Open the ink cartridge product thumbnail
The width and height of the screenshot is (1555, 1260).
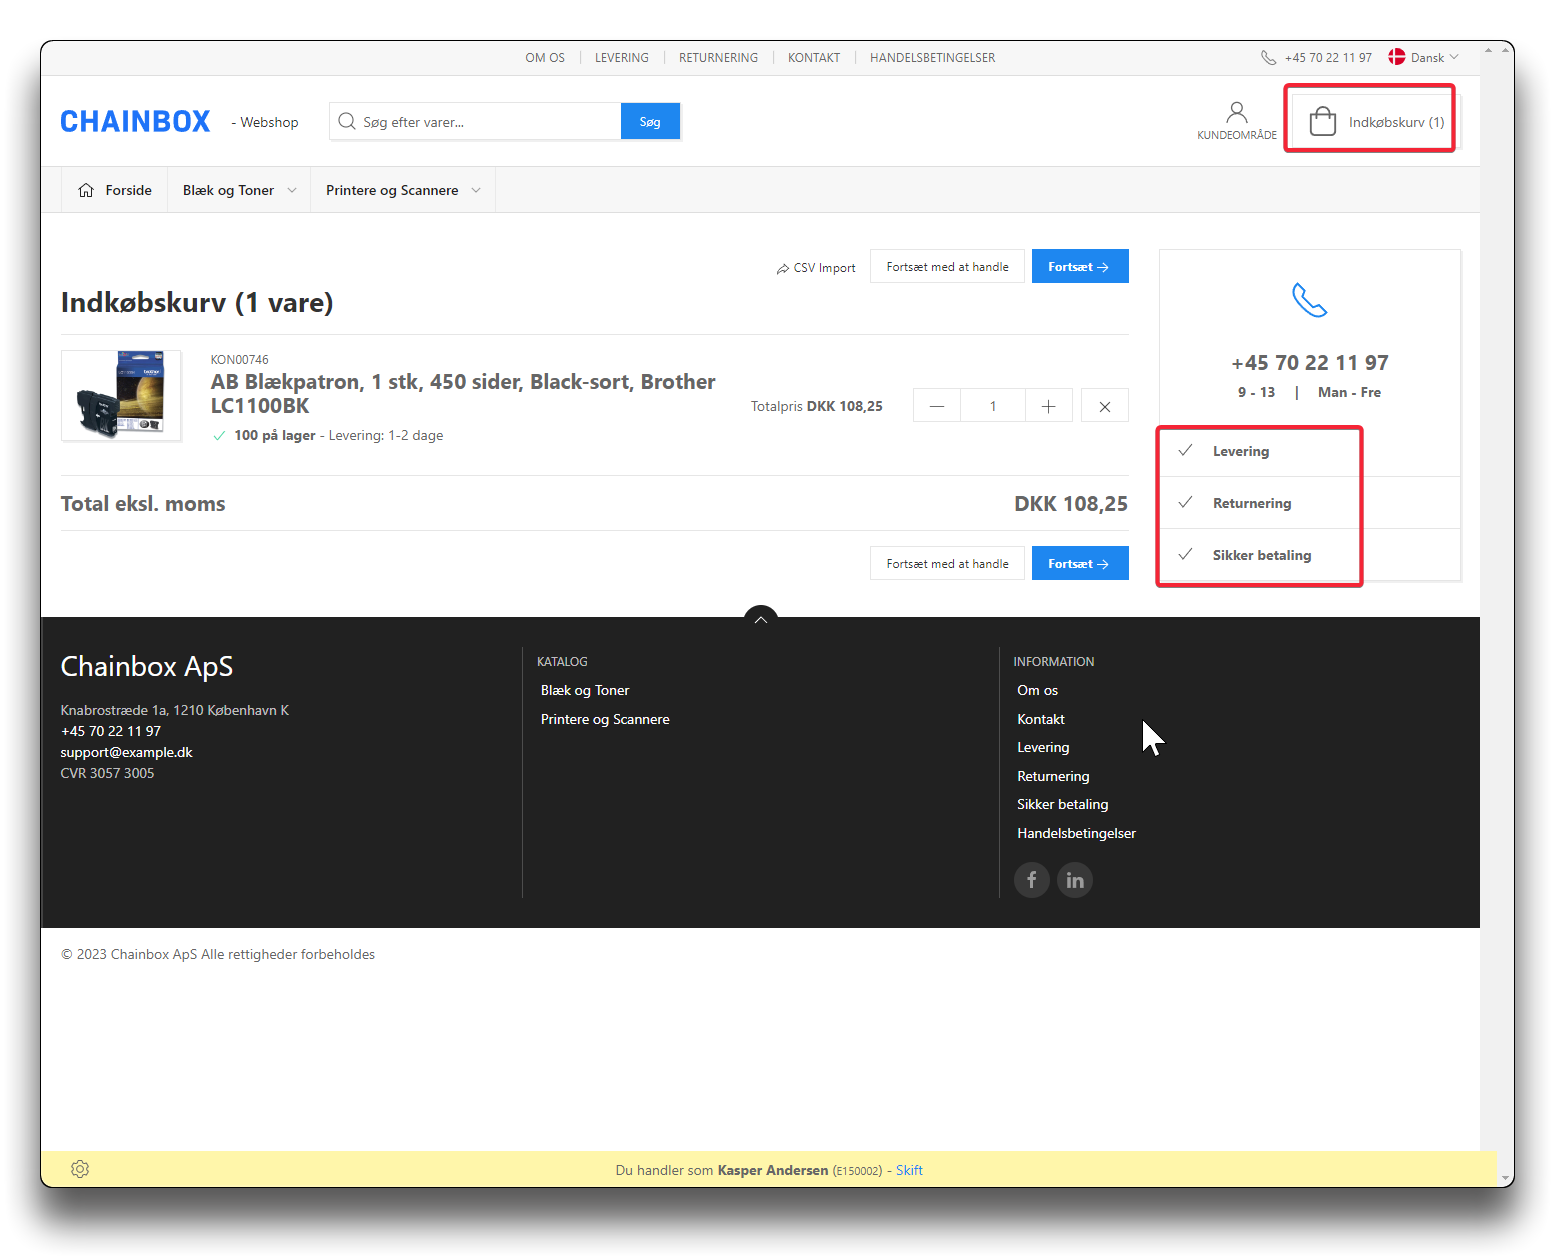coord(121,395)
